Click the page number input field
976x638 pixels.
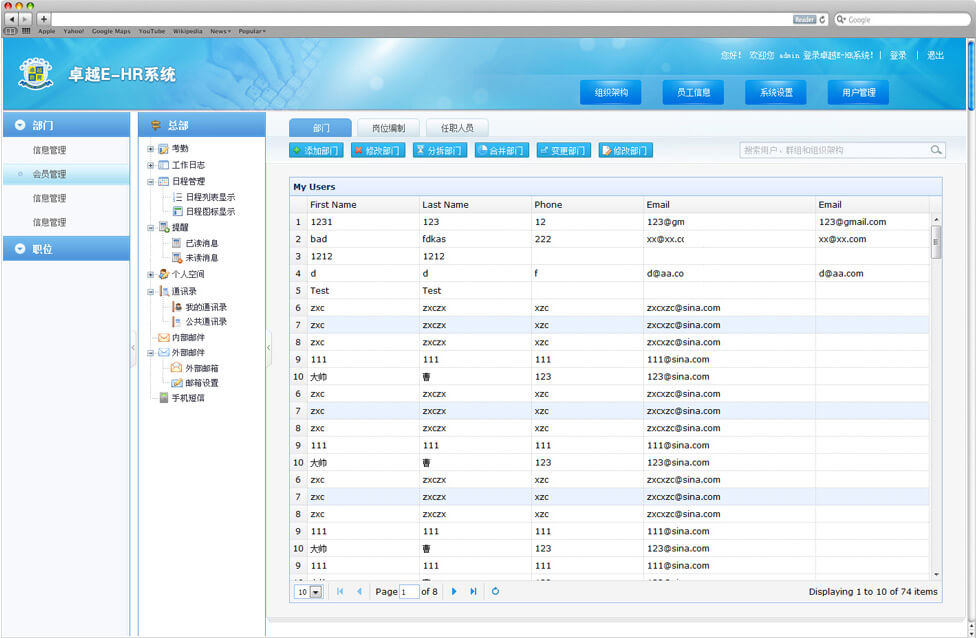[x=408, y=592]
